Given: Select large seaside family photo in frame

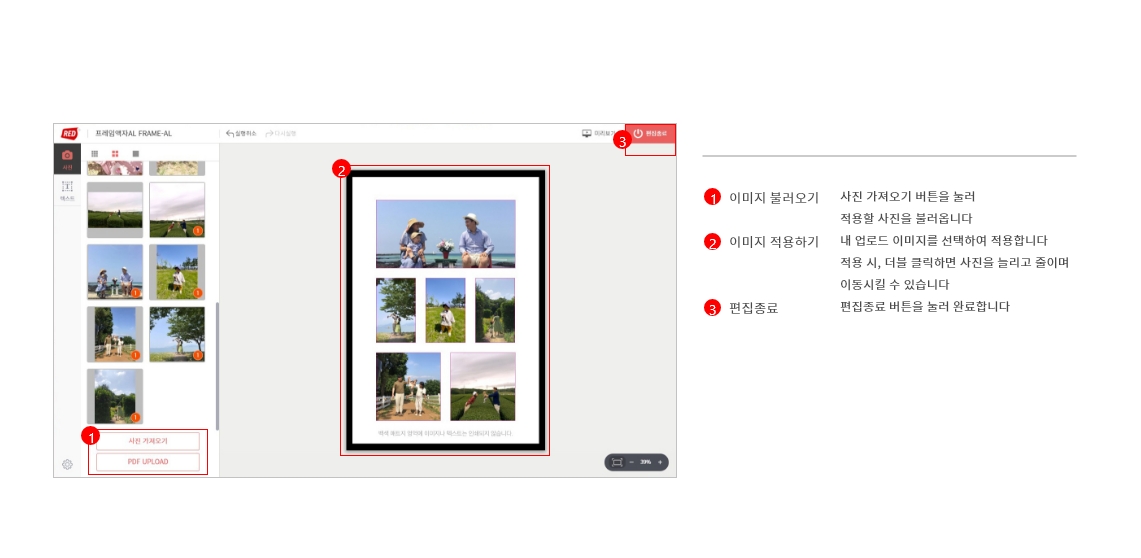Looking at the screenshot, I should [445, 234].
